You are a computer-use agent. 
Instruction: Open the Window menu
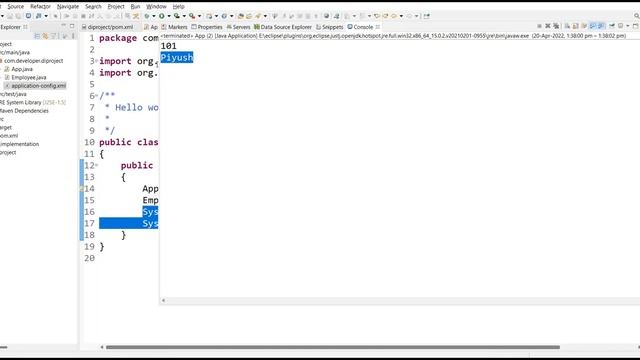[x=156, y=7]
